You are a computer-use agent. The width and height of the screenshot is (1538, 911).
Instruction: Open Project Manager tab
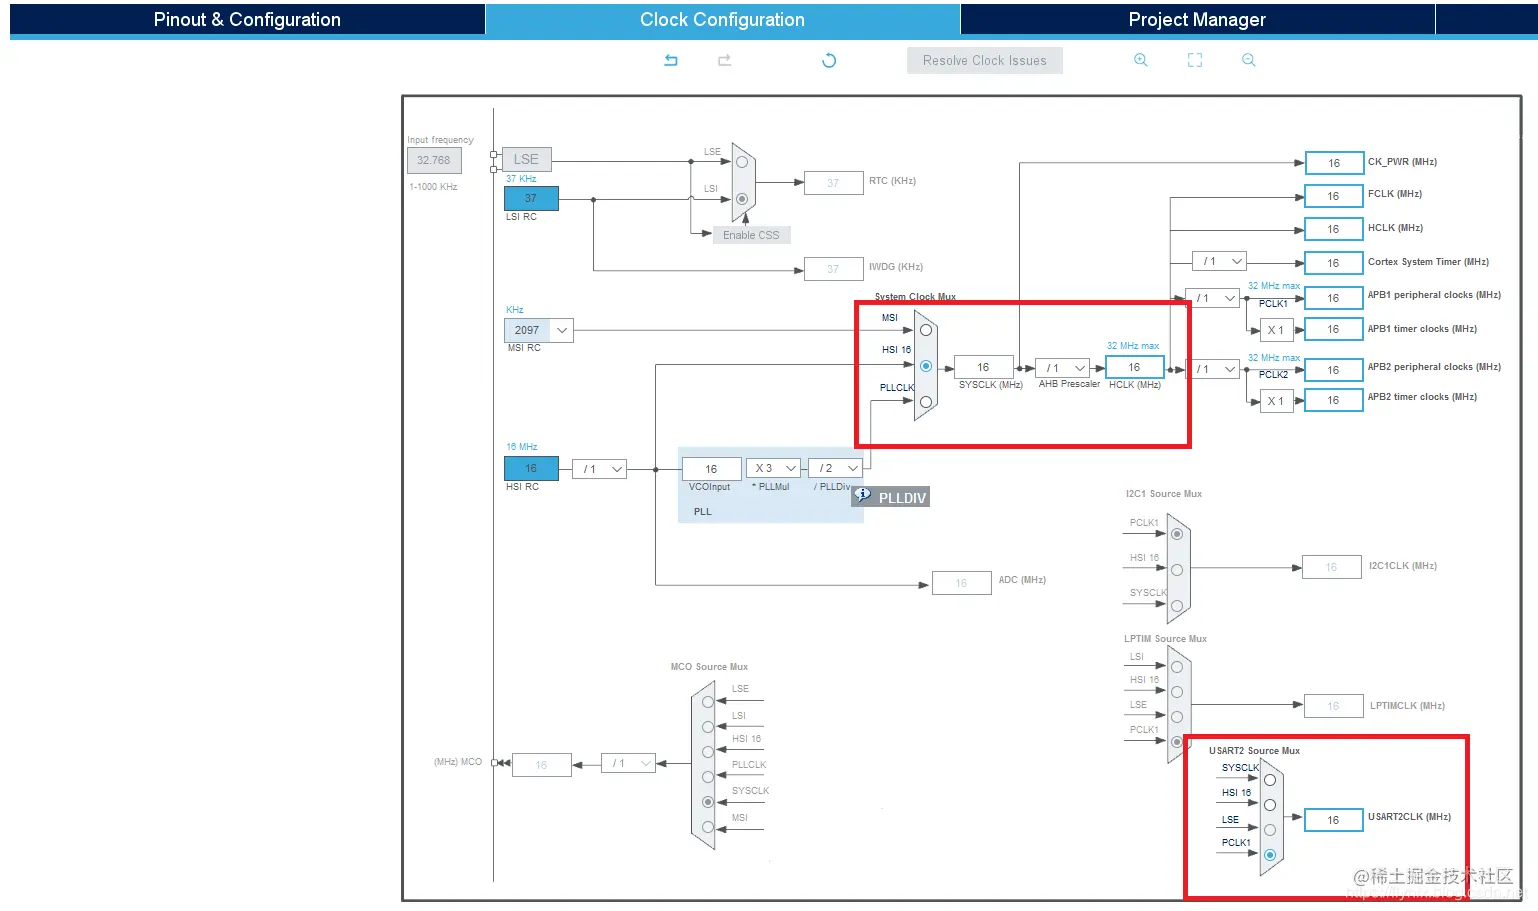point(1197,20)
